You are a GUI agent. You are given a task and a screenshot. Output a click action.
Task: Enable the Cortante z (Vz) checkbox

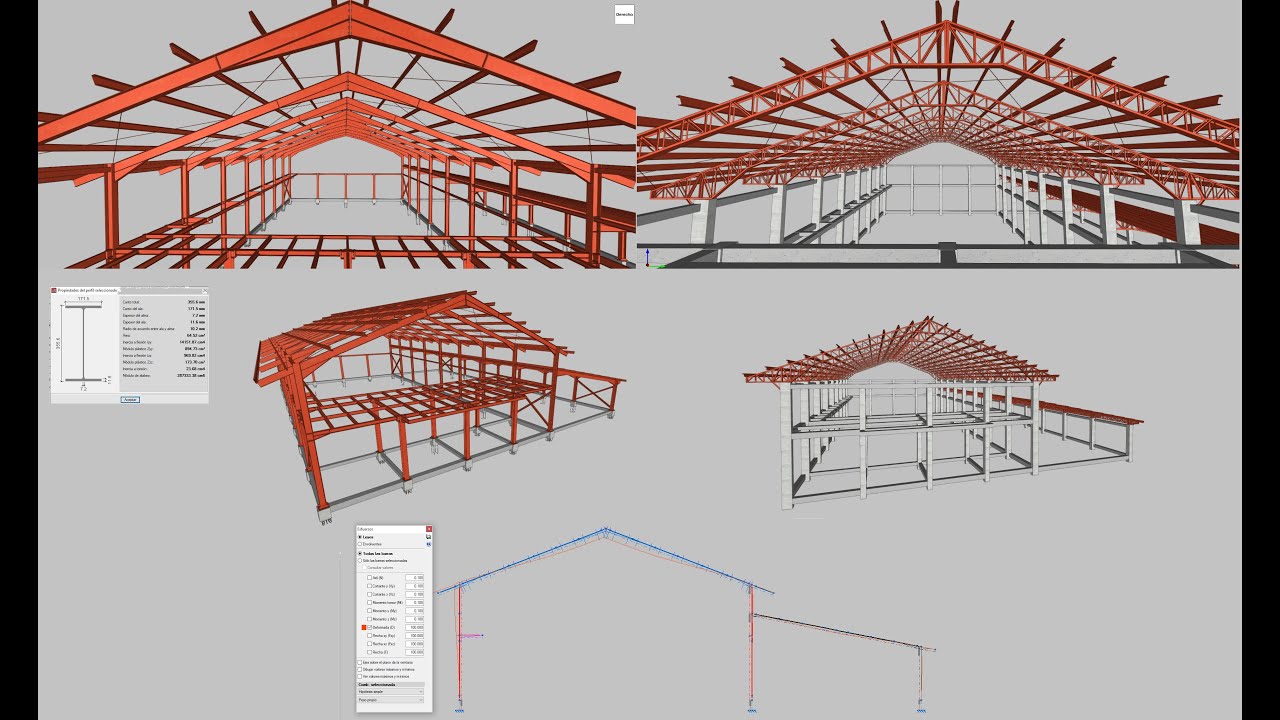coord(369,594)
